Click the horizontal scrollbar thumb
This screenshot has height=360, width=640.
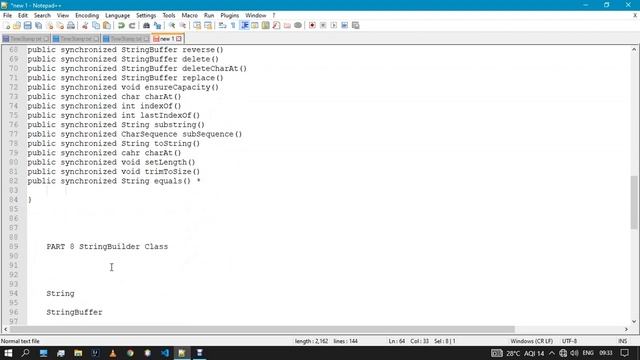click(x=262, y=329)
